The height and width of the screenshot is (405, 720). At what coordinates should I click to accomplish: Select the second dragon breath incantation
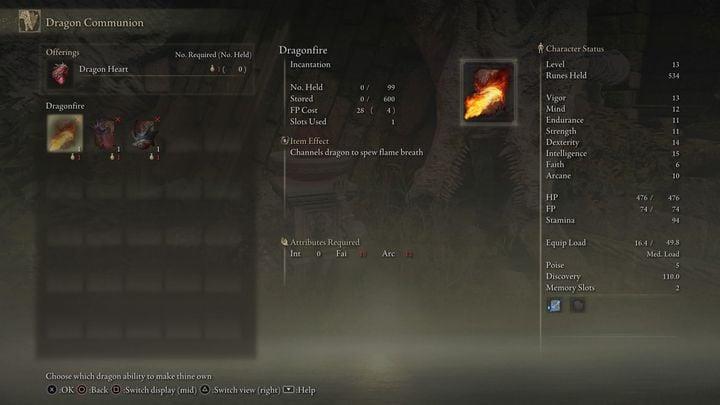(x=105, y=133)
